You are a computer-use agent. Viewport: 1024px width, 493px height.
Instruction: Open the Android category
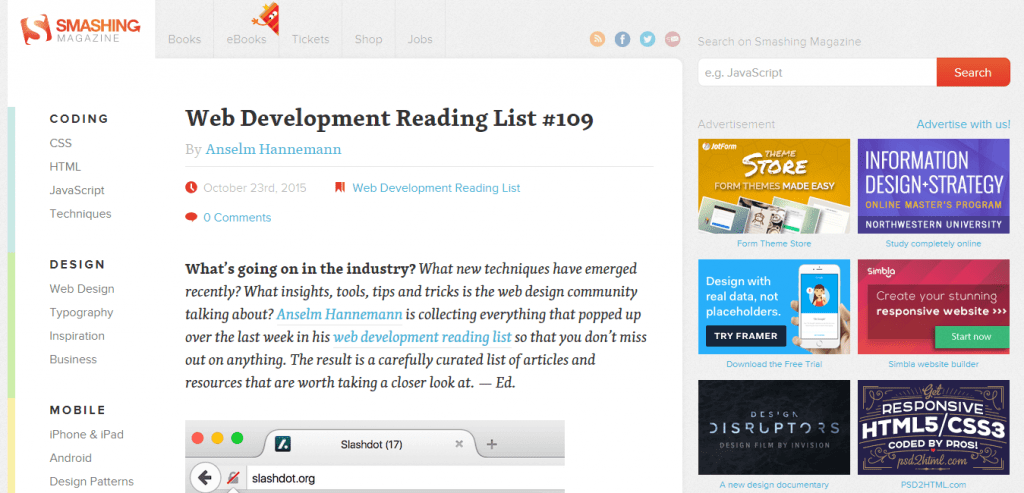point(71,458)
